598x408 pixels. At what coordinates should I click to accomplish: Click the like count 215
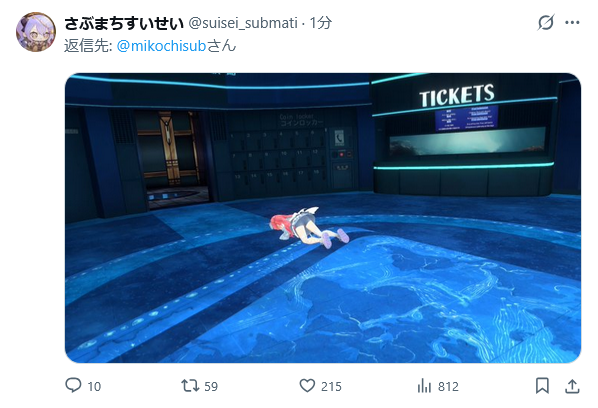pos(331,387)
